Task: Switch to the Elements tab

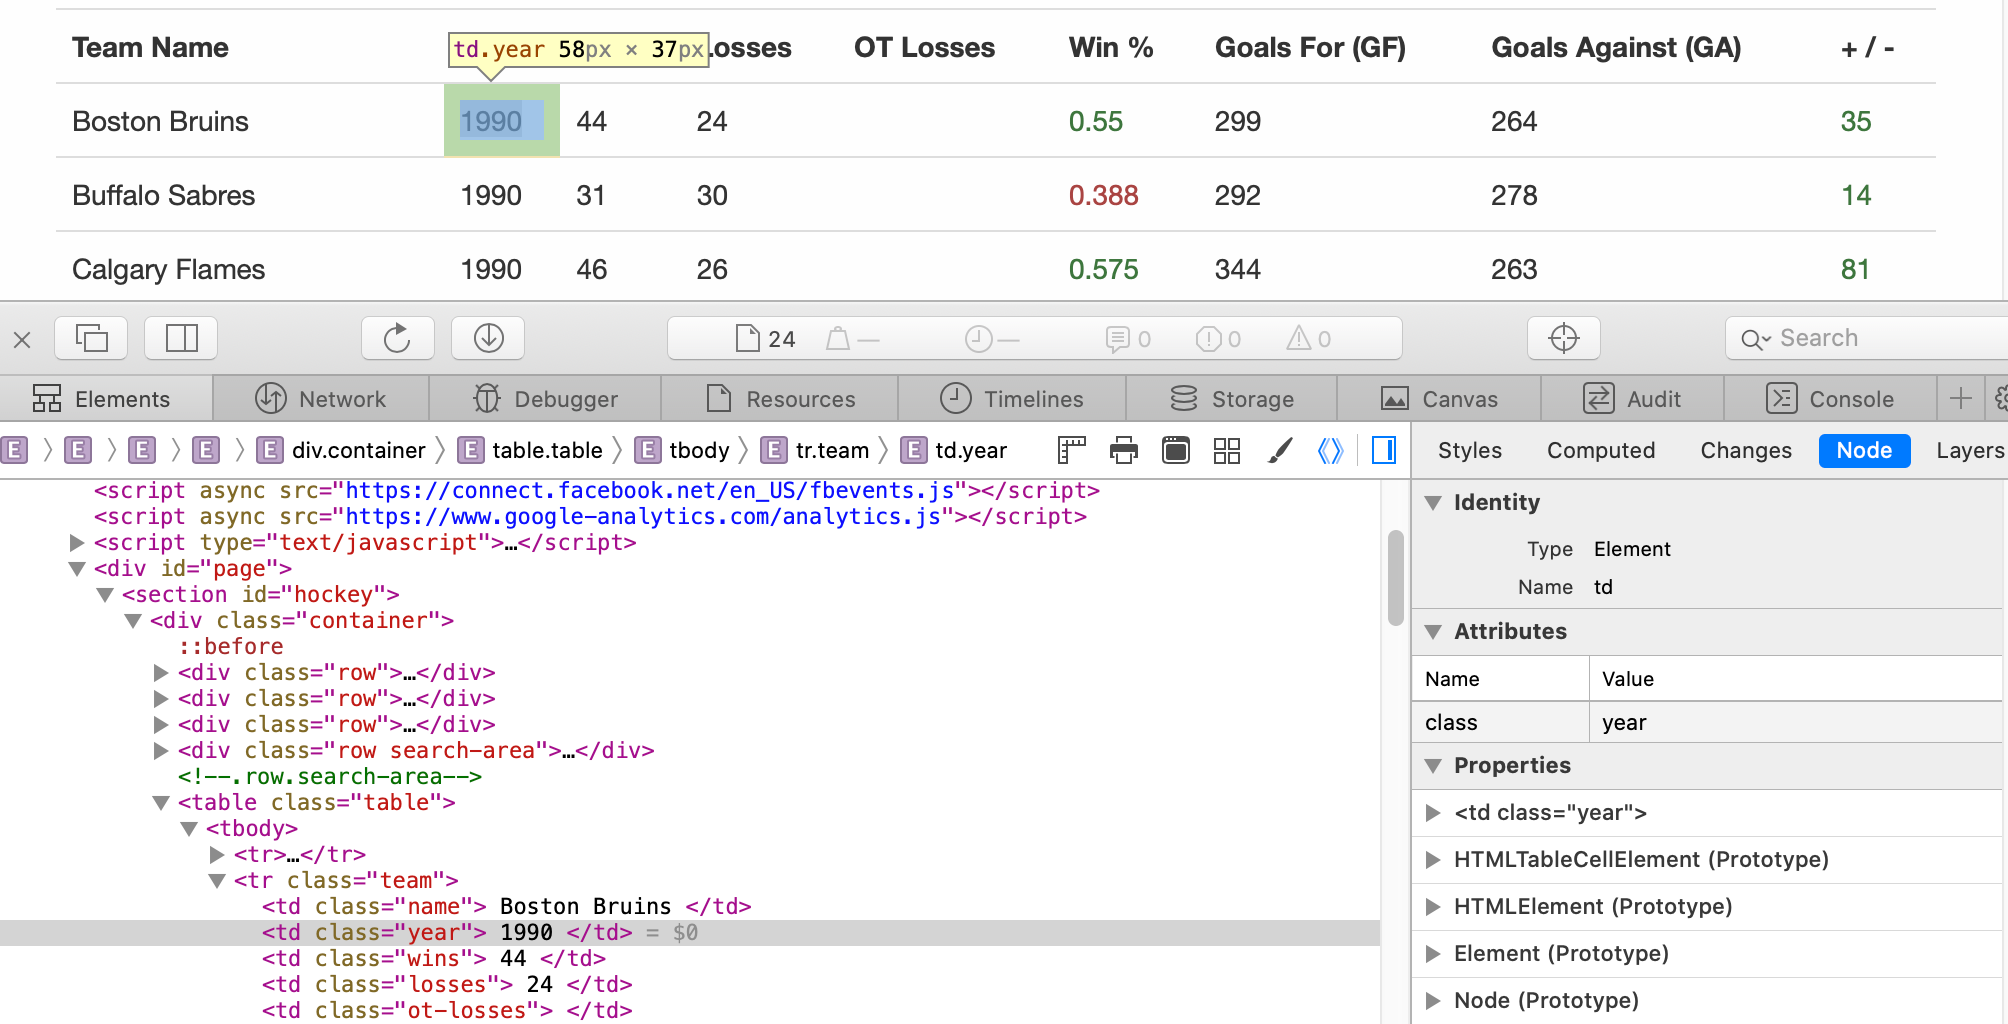Action: pyautogui.click(x=106, y=399)
